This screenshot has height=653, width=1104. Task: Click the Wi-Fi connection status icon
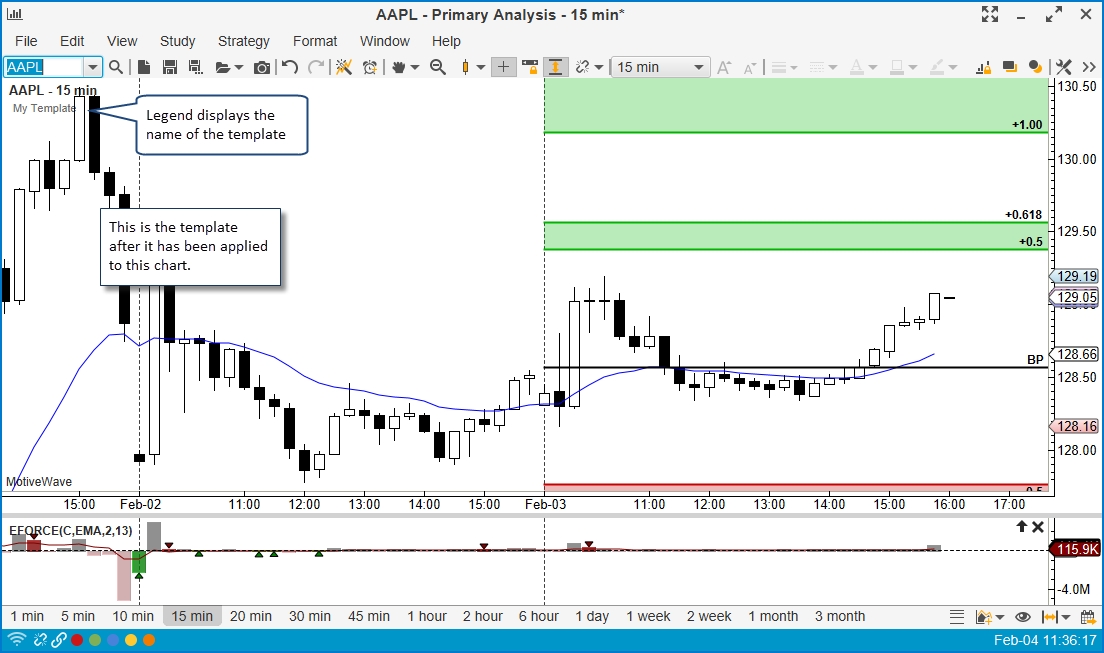coord(17,640)
